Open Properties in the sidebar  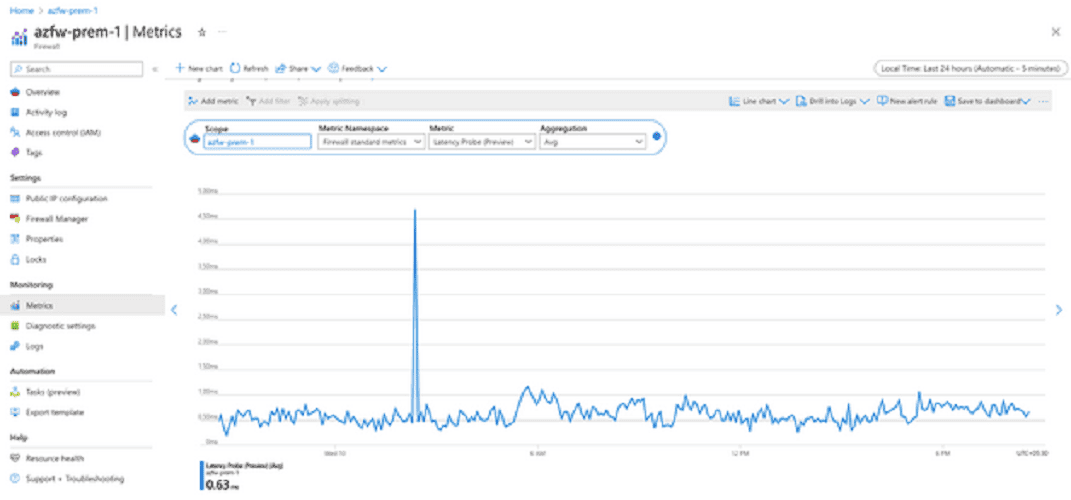point(44,239)
